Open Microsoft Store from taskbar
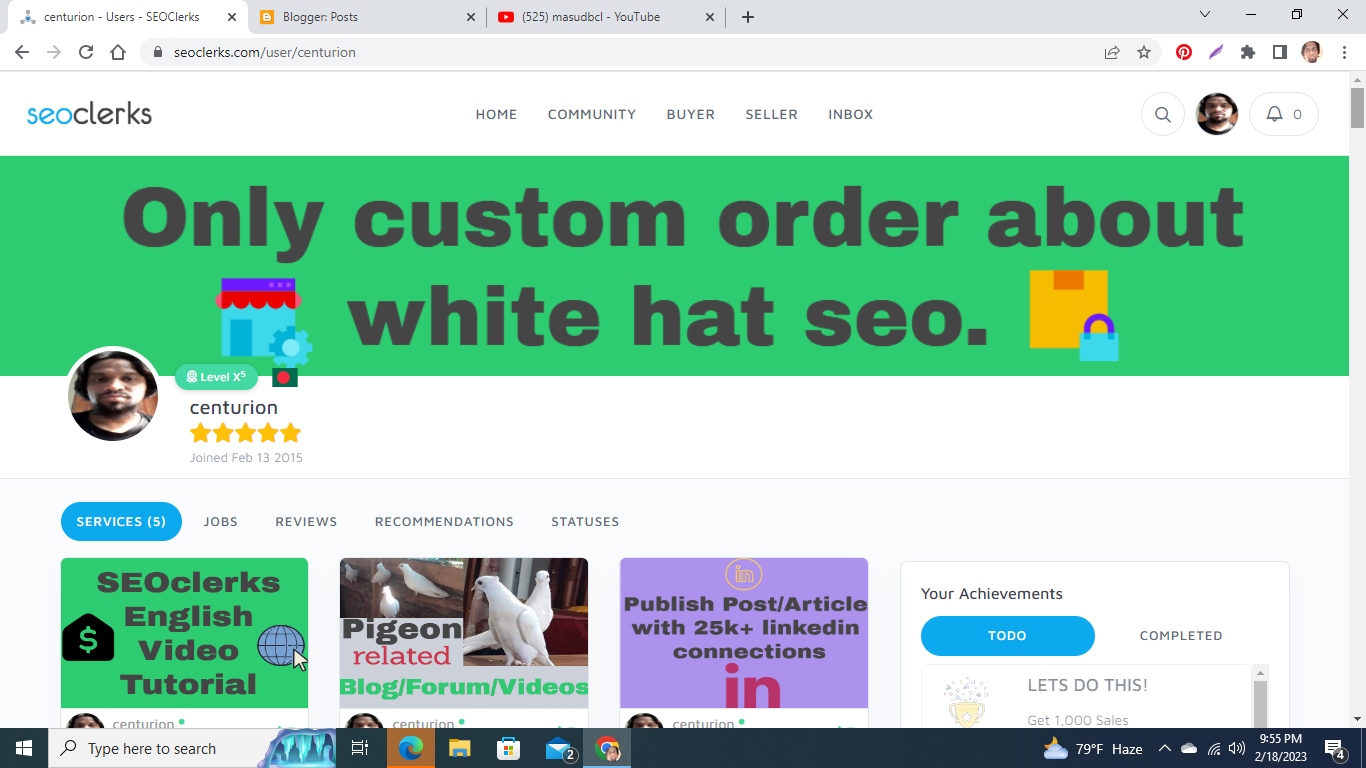Screen dimensions: 1366x768 (x=509, y=748)
